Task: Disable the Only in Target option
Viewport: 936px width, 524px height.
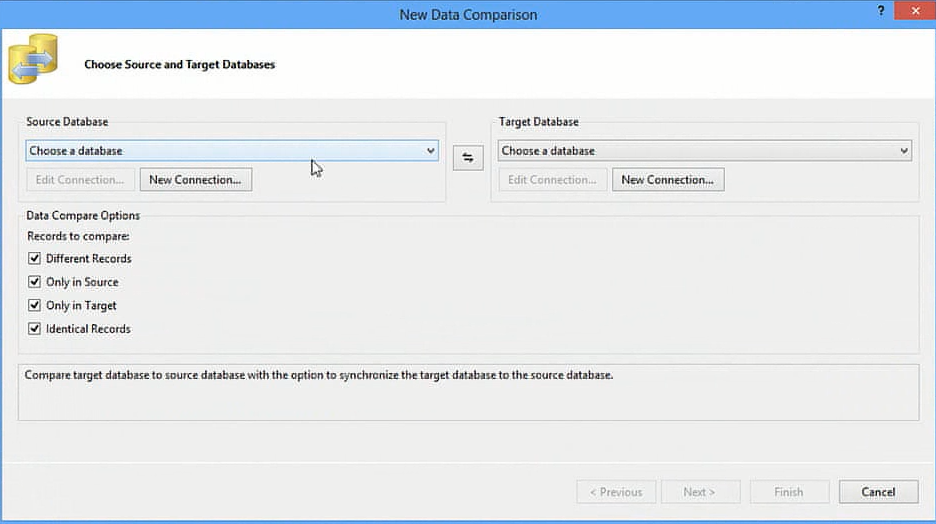Action: [34, 305]
